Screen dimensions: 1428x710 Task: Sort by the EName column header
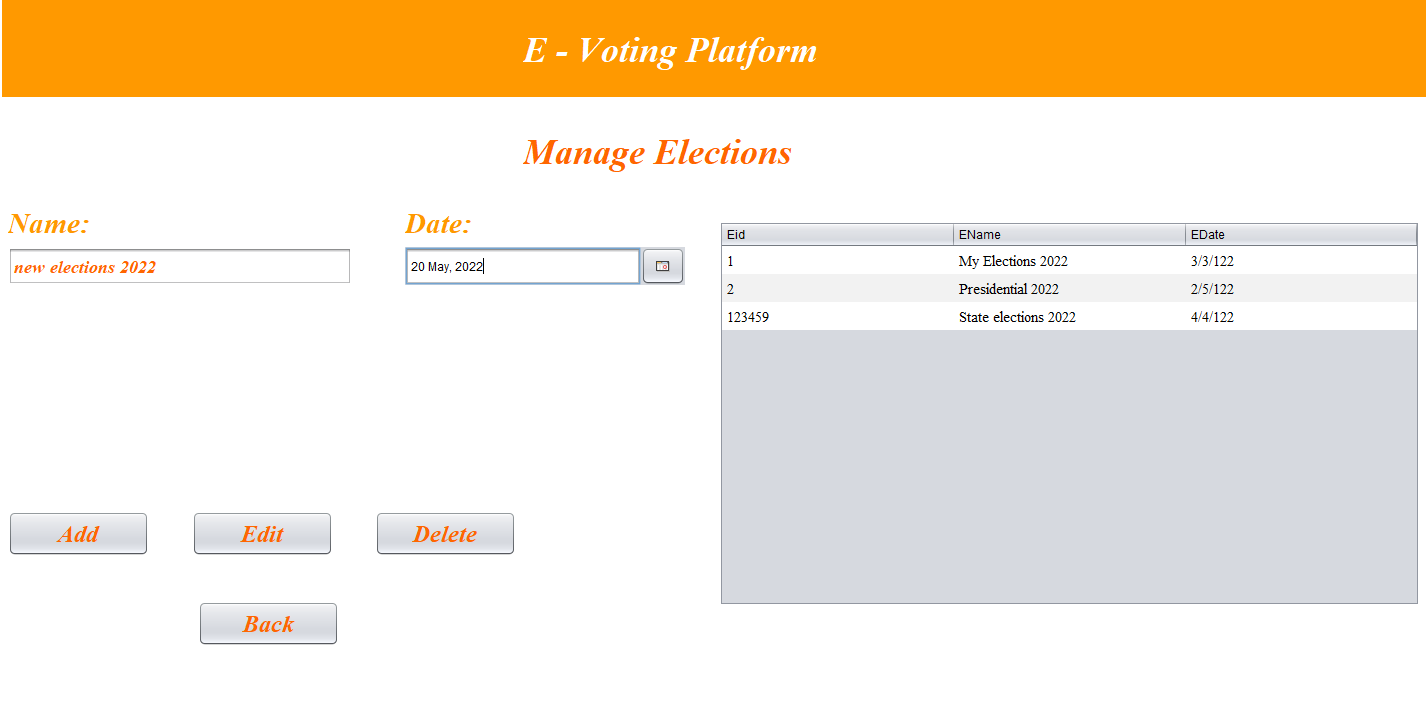coord(1069,234)
